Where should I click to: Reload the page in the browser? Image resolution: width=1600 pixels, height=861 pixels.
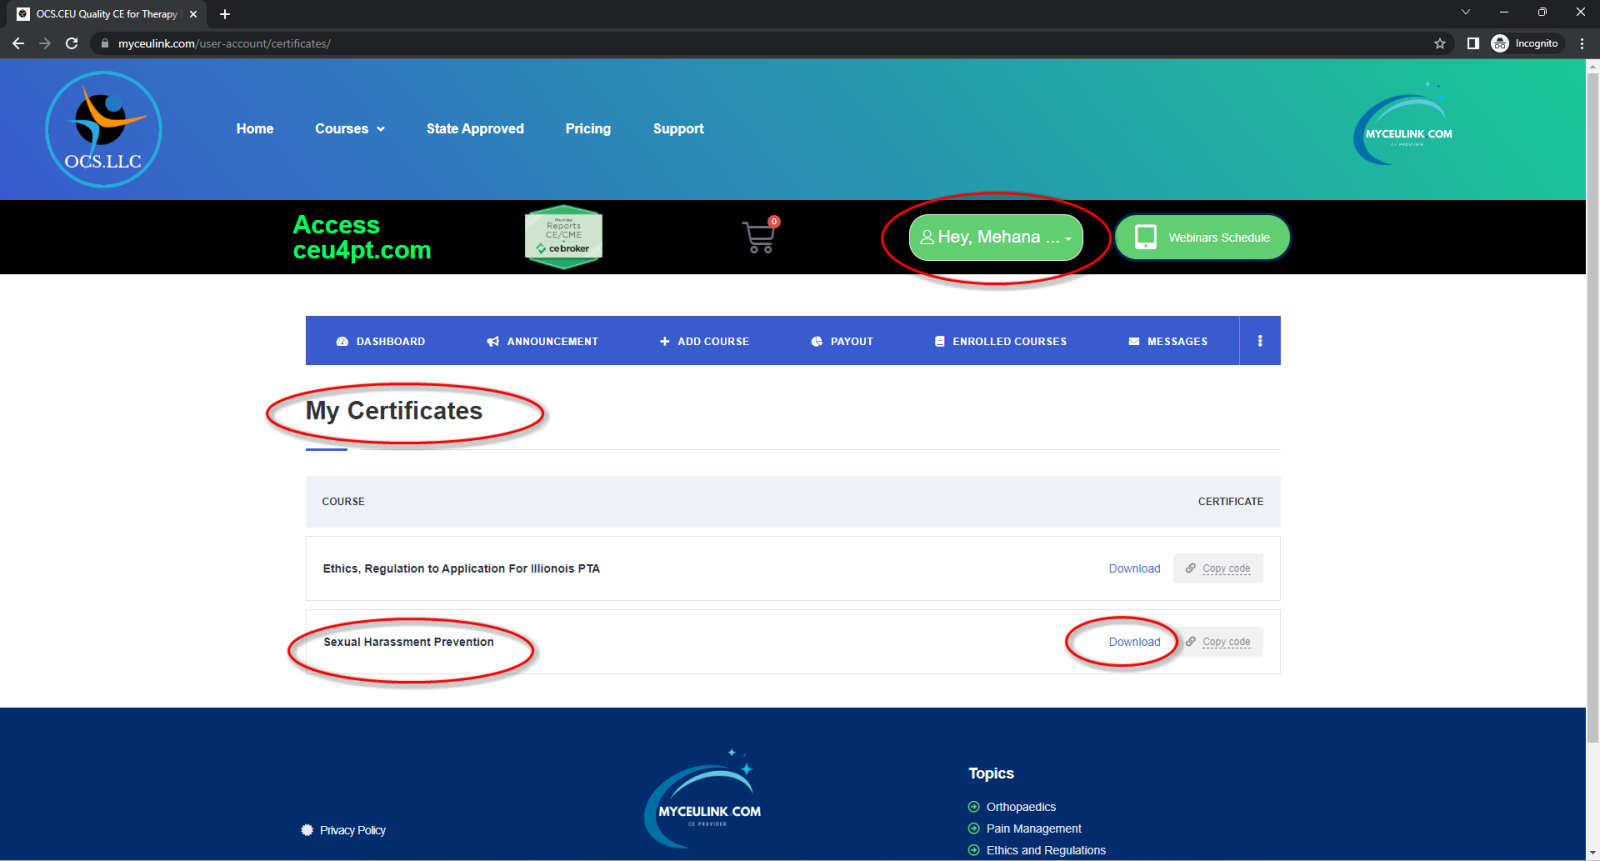pyautogui.click(x=72, y=44)
